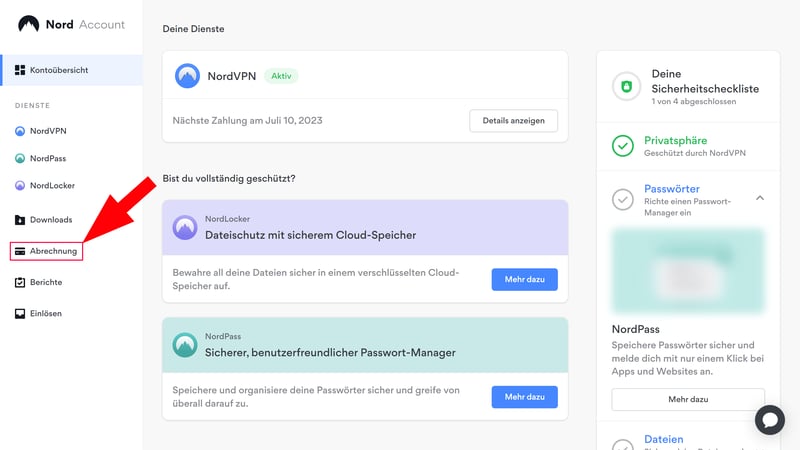
Task: Click the NordVPN service icon in card
Action: 187,76
